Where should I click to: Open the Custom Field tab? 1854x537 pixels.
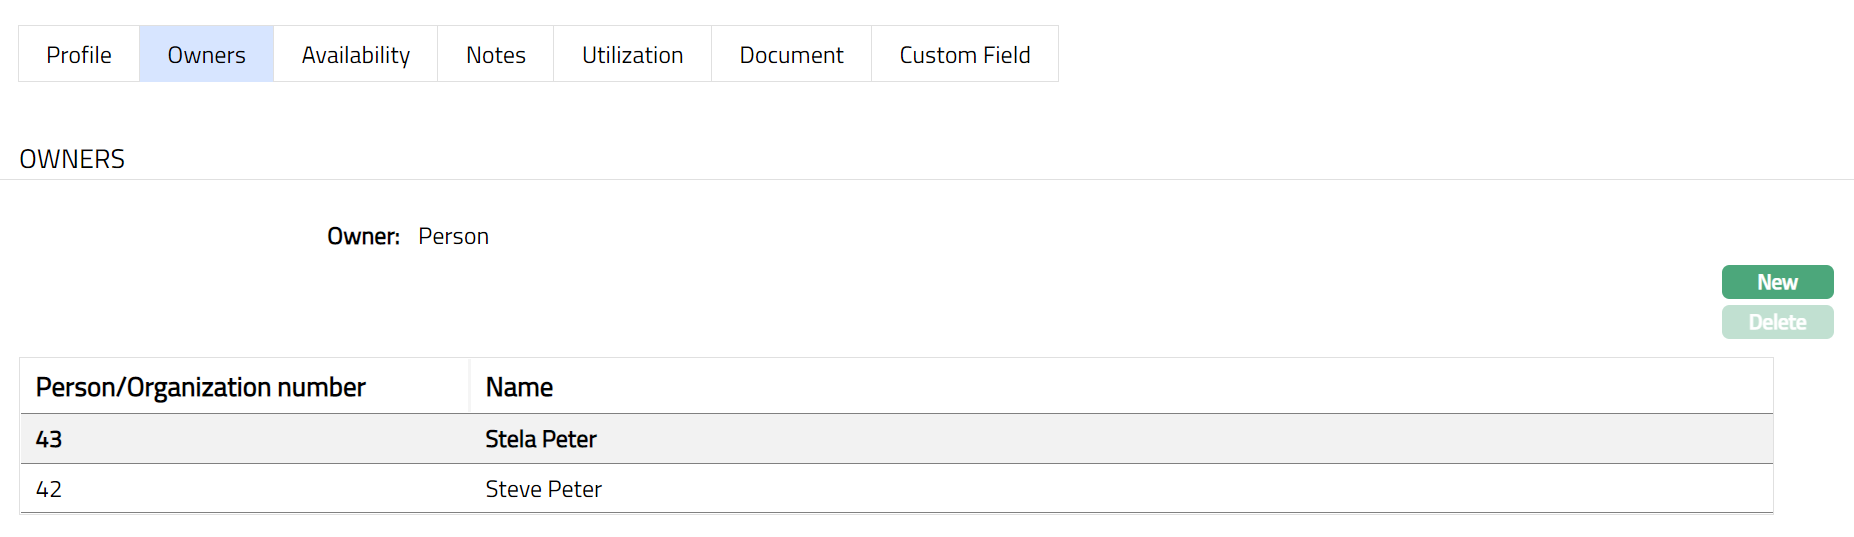[964, 55]
